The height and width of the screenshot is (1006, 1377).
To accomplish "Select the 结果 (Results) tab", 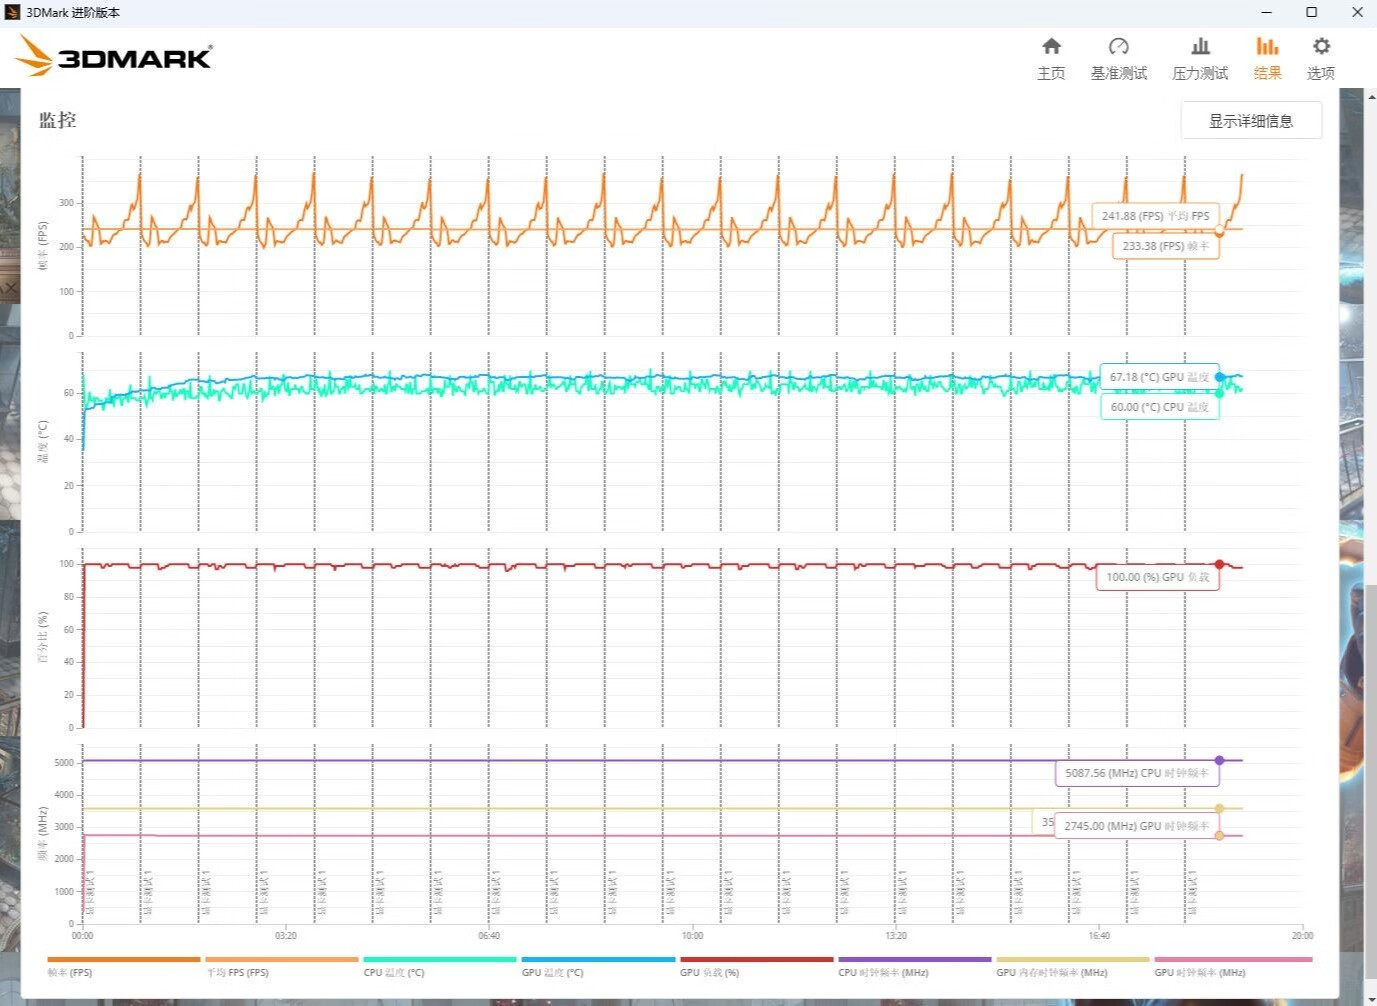I will [x=1267, y=59].
